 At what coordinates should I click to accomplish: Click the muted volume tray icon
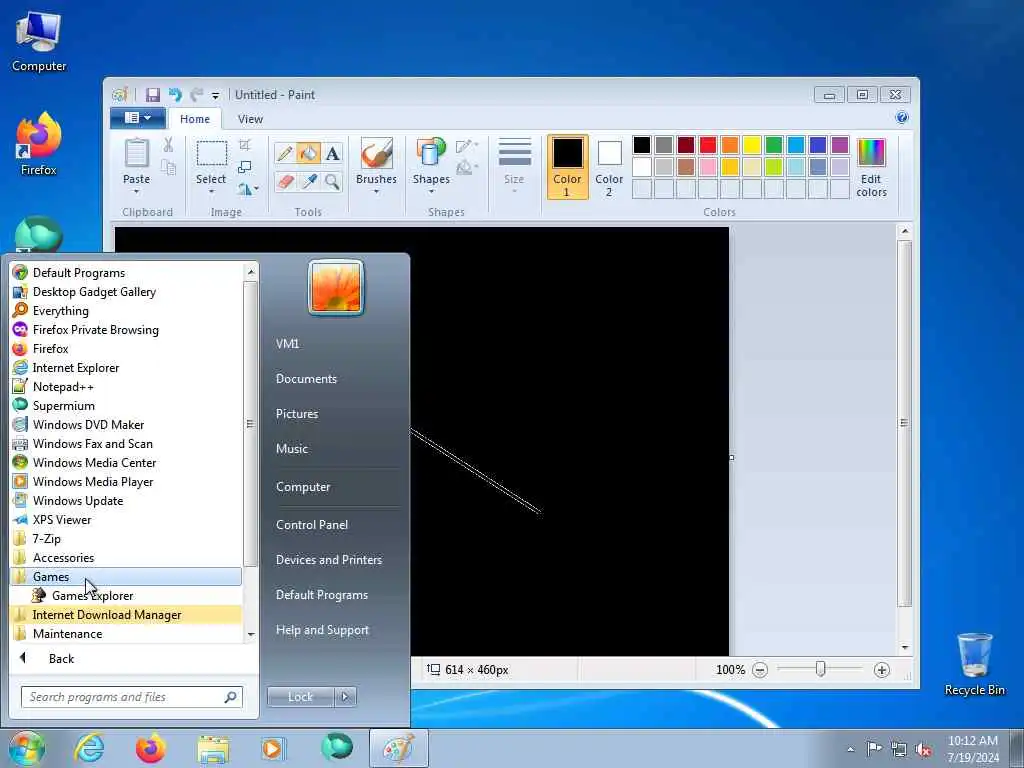pos(923,749)
